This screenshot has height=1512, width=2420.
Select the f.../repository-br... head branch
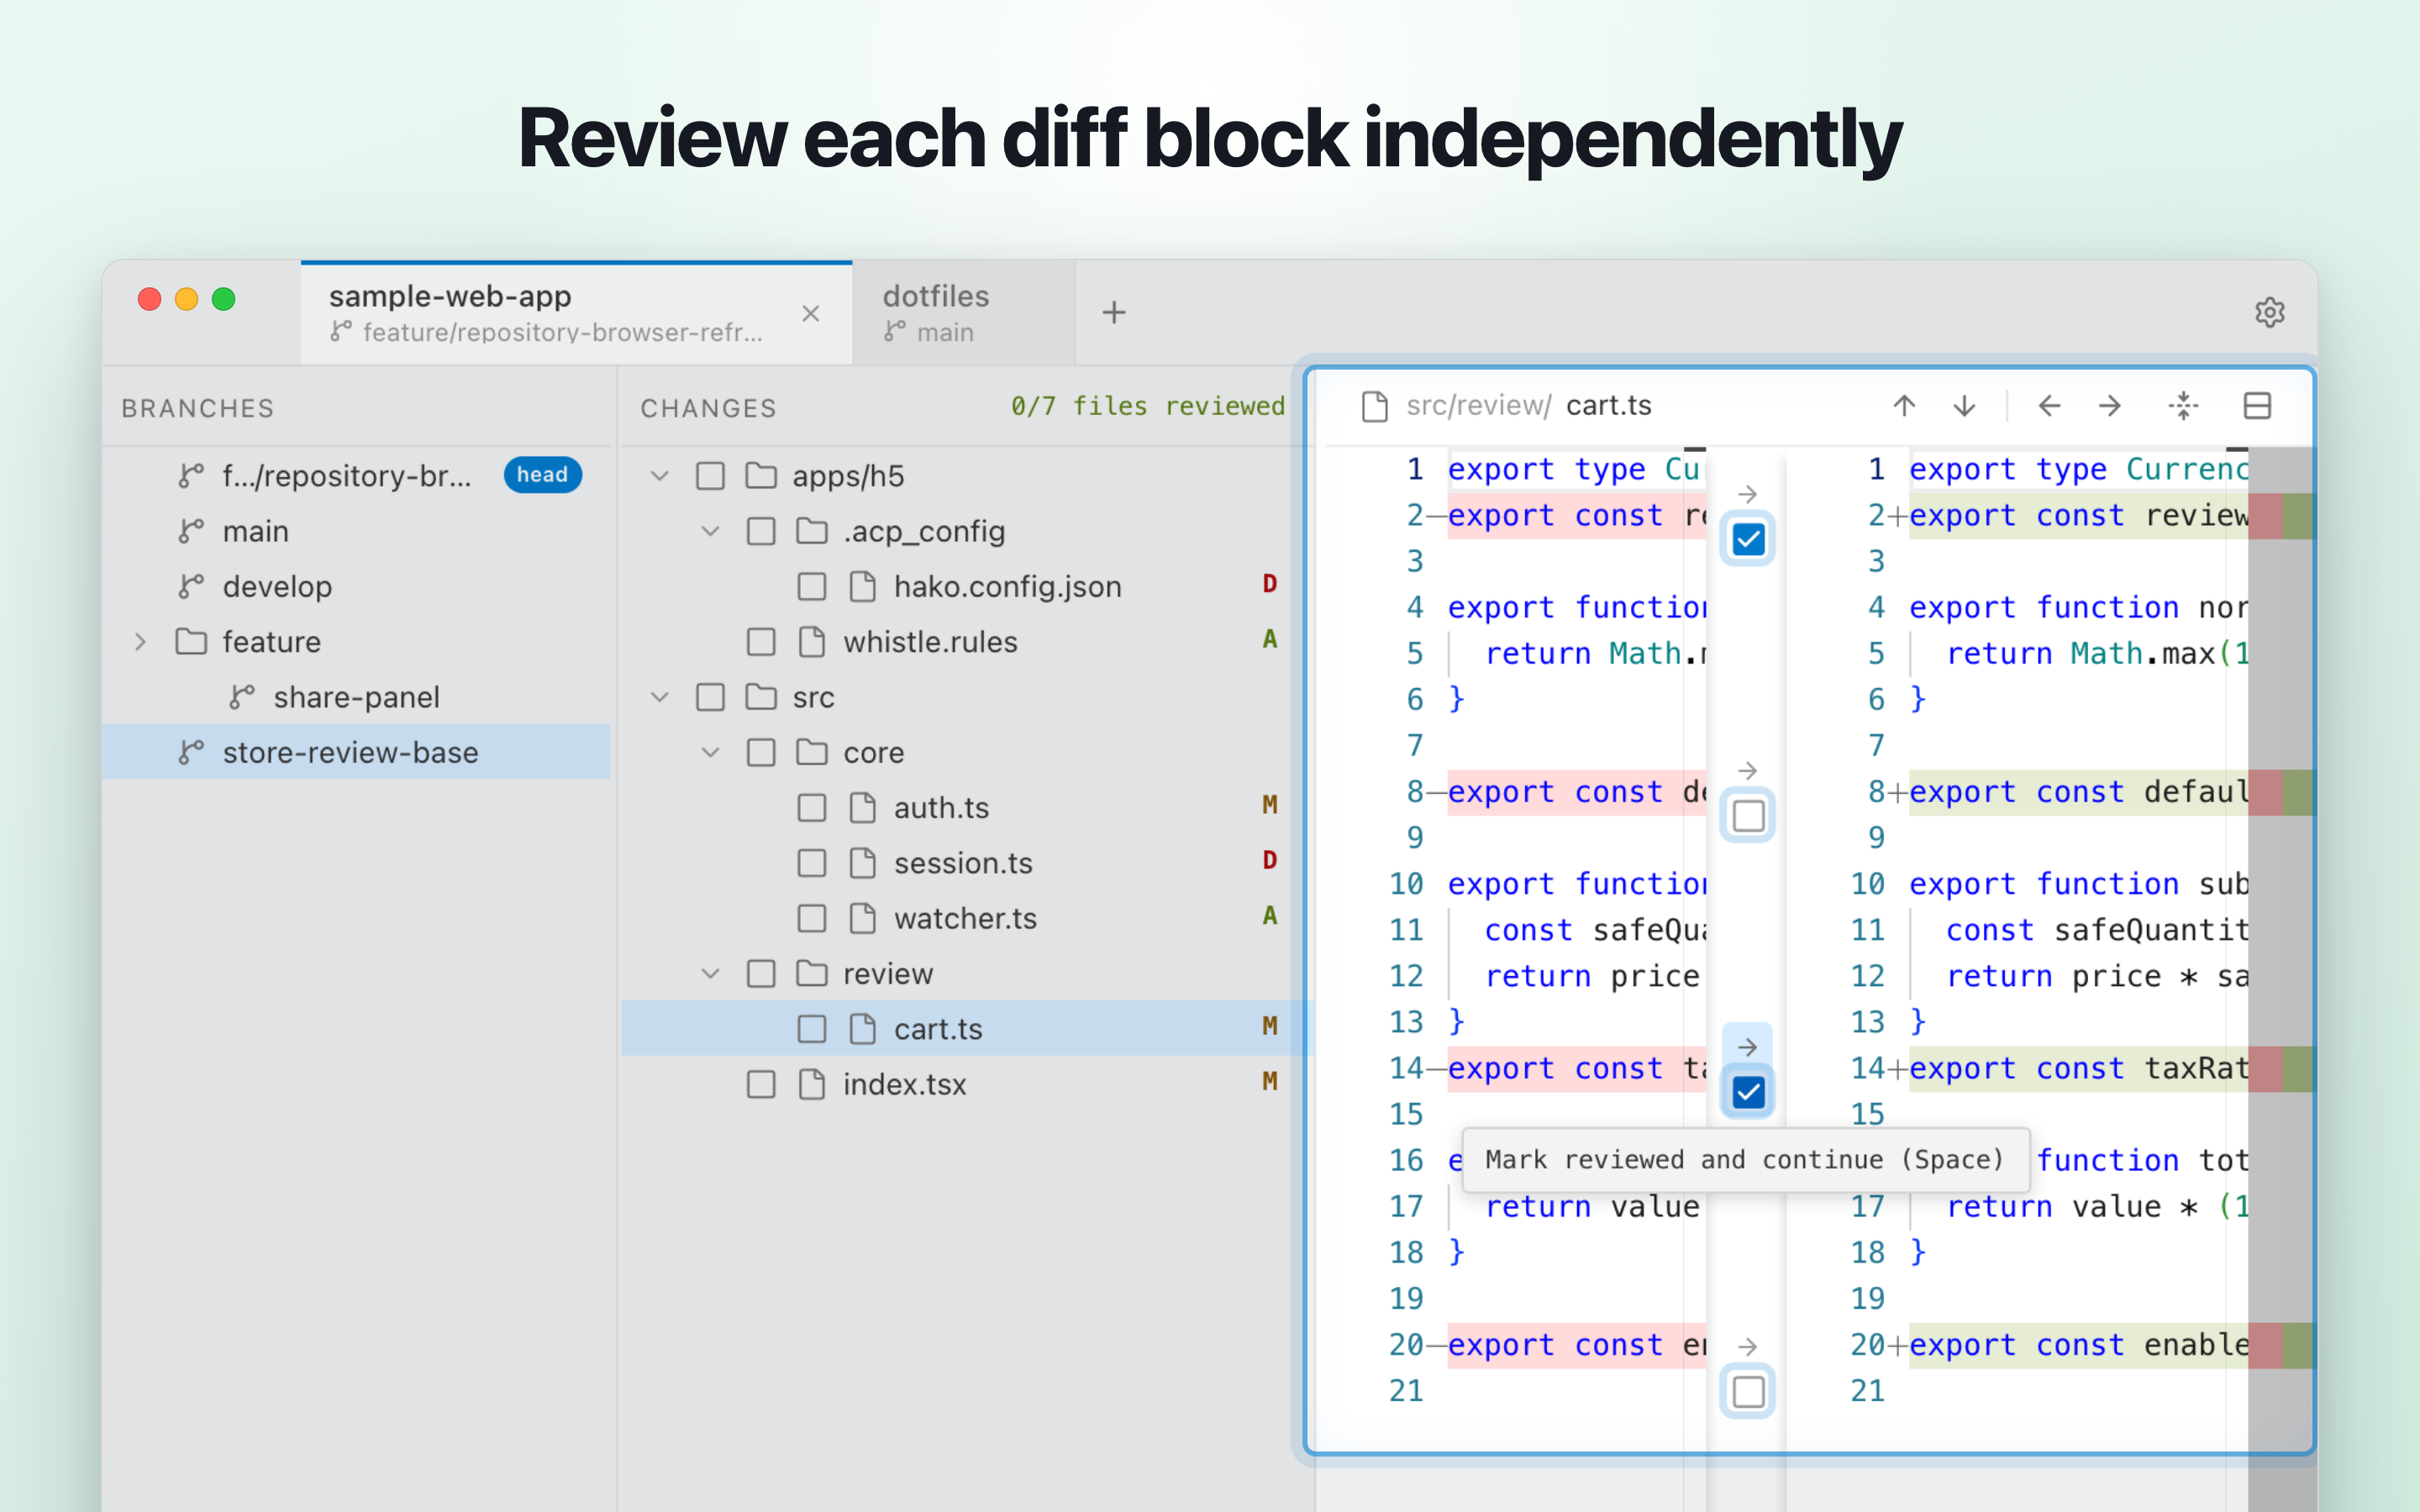click(356, 476)
